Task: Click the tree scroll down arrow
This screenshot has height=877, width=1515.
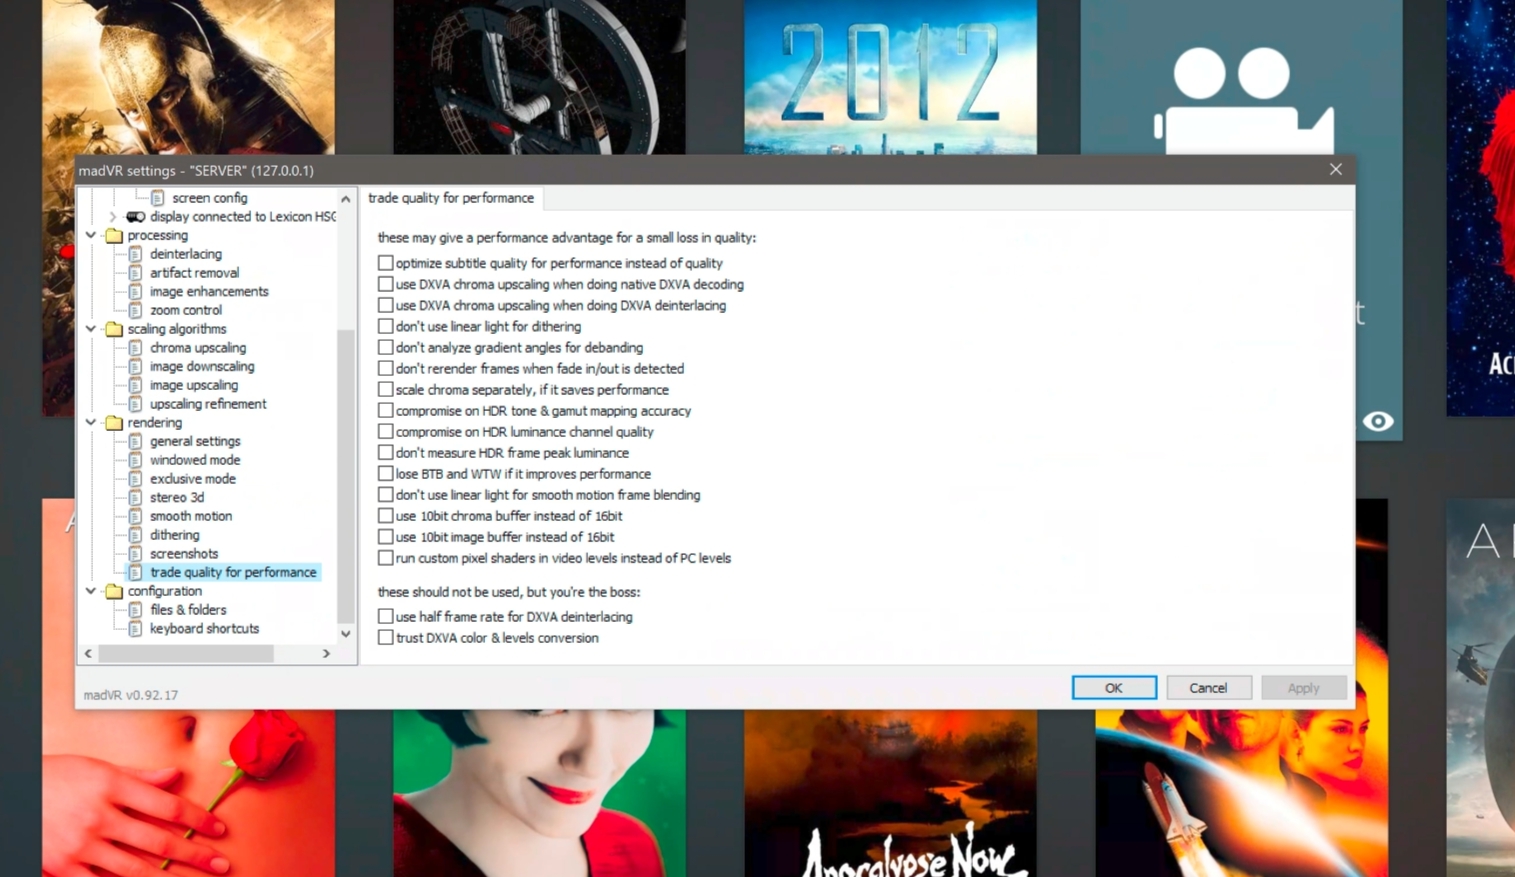Action: (x=346, y=634)
